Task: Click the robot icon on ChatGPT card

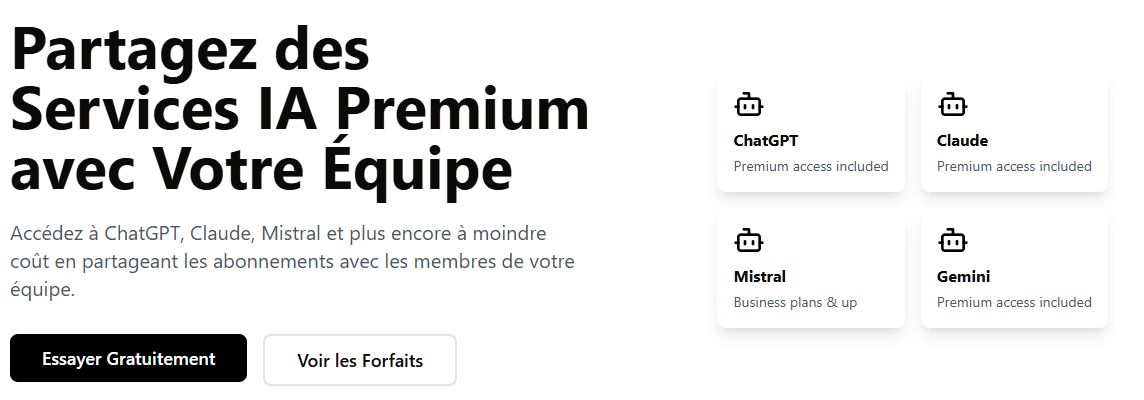Action: [x=748, y=104]
